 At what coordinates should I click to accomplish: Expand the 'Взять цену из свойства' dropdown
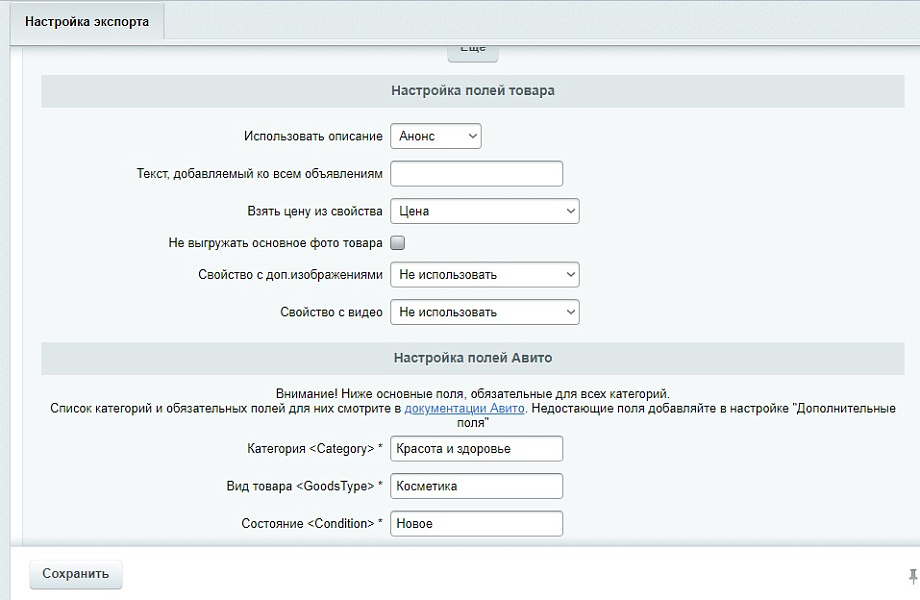click(484, 211)
